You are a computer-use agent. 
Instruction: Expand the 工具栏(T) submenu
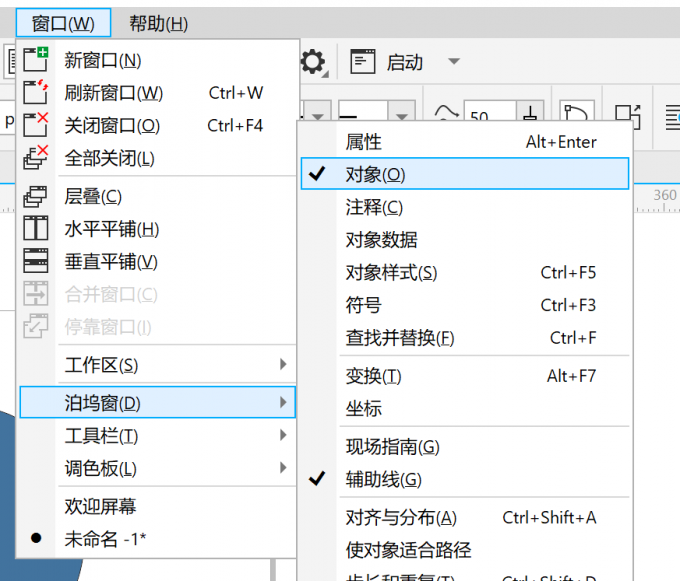(158, 435)
